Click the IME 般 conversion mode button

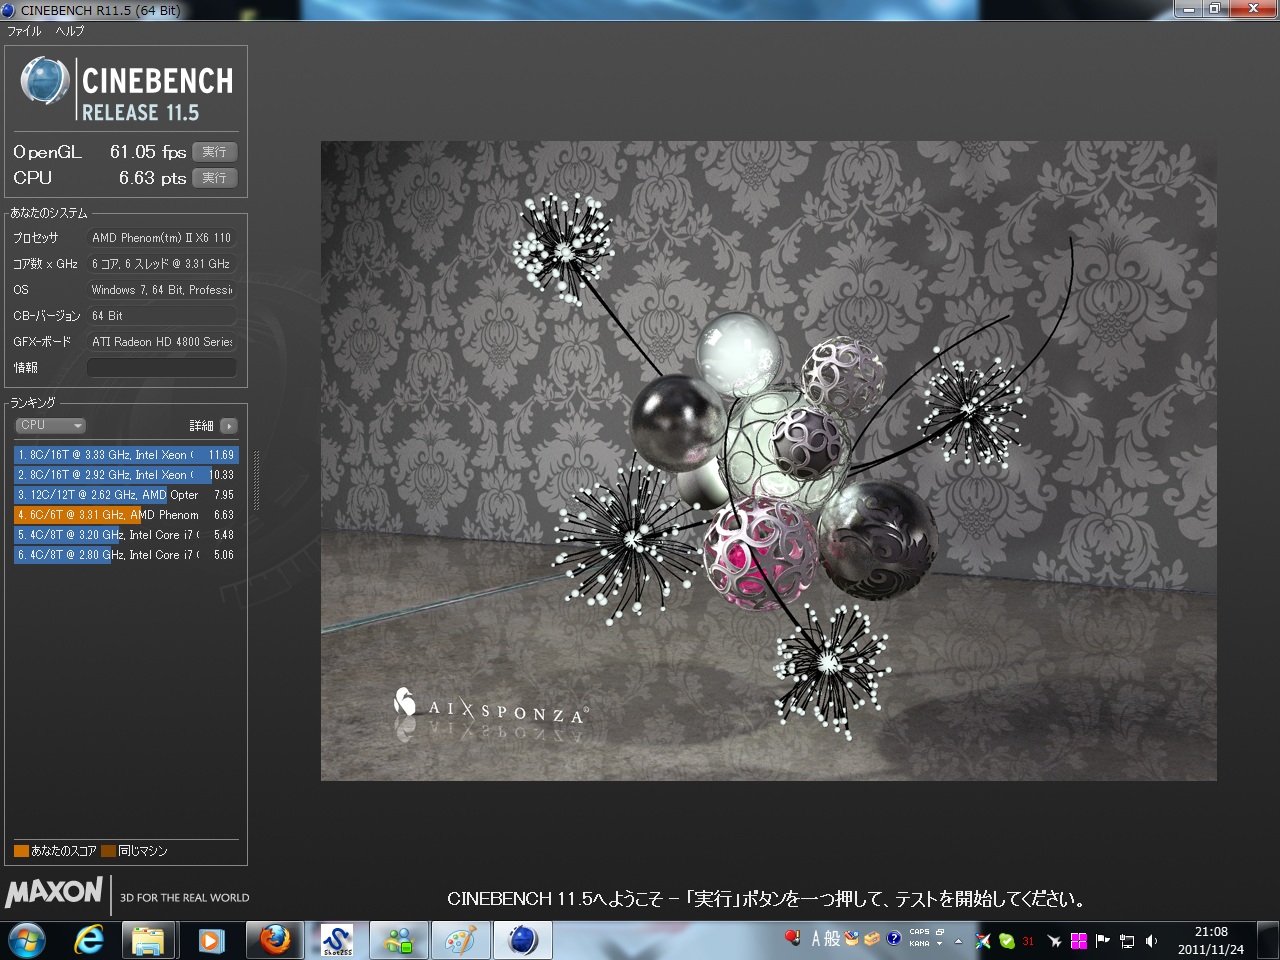click(x=832, y=938)
